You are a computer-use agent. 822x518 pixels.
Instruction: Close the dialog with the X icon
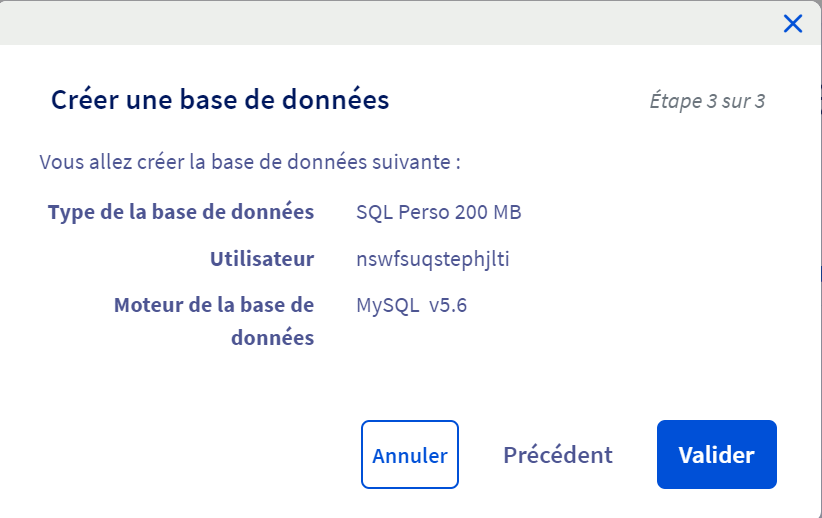(x=793, y=24)
